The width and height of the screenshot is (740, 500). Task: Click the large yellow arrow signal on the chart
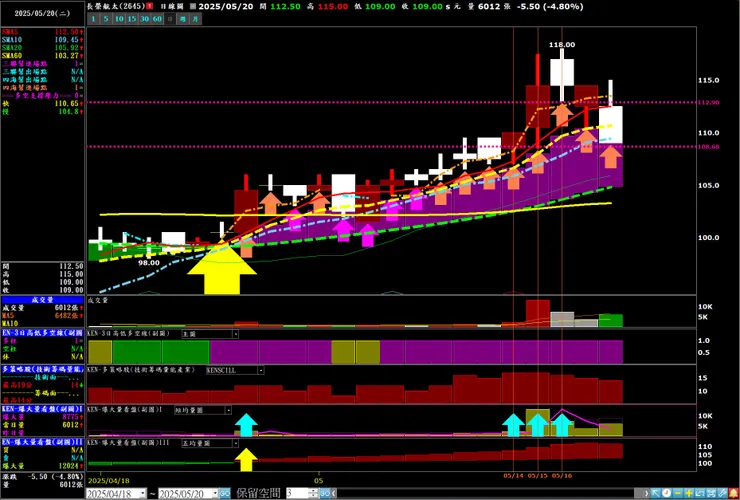221,268
